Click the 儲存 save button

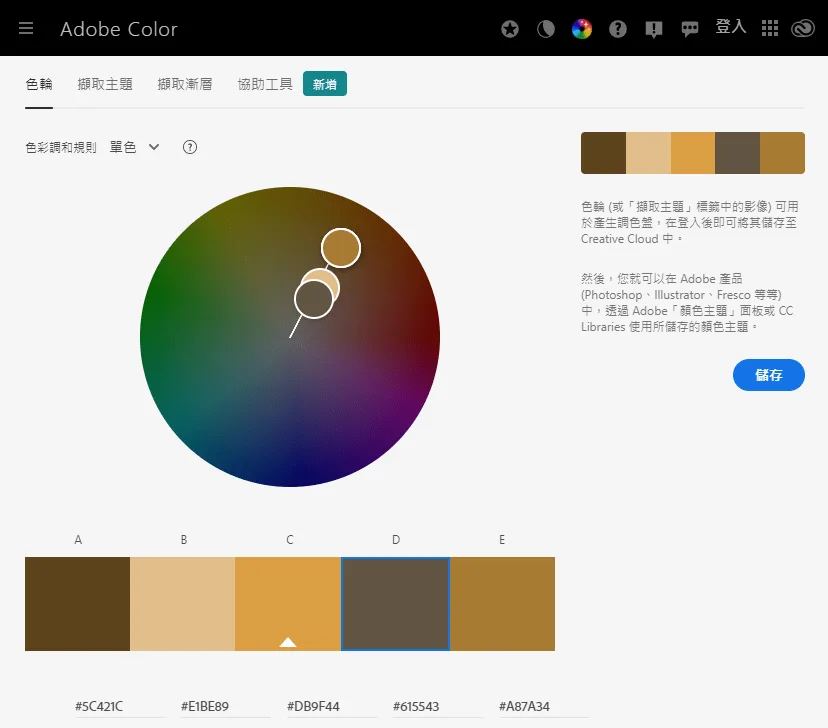click(x=768, y=375)
